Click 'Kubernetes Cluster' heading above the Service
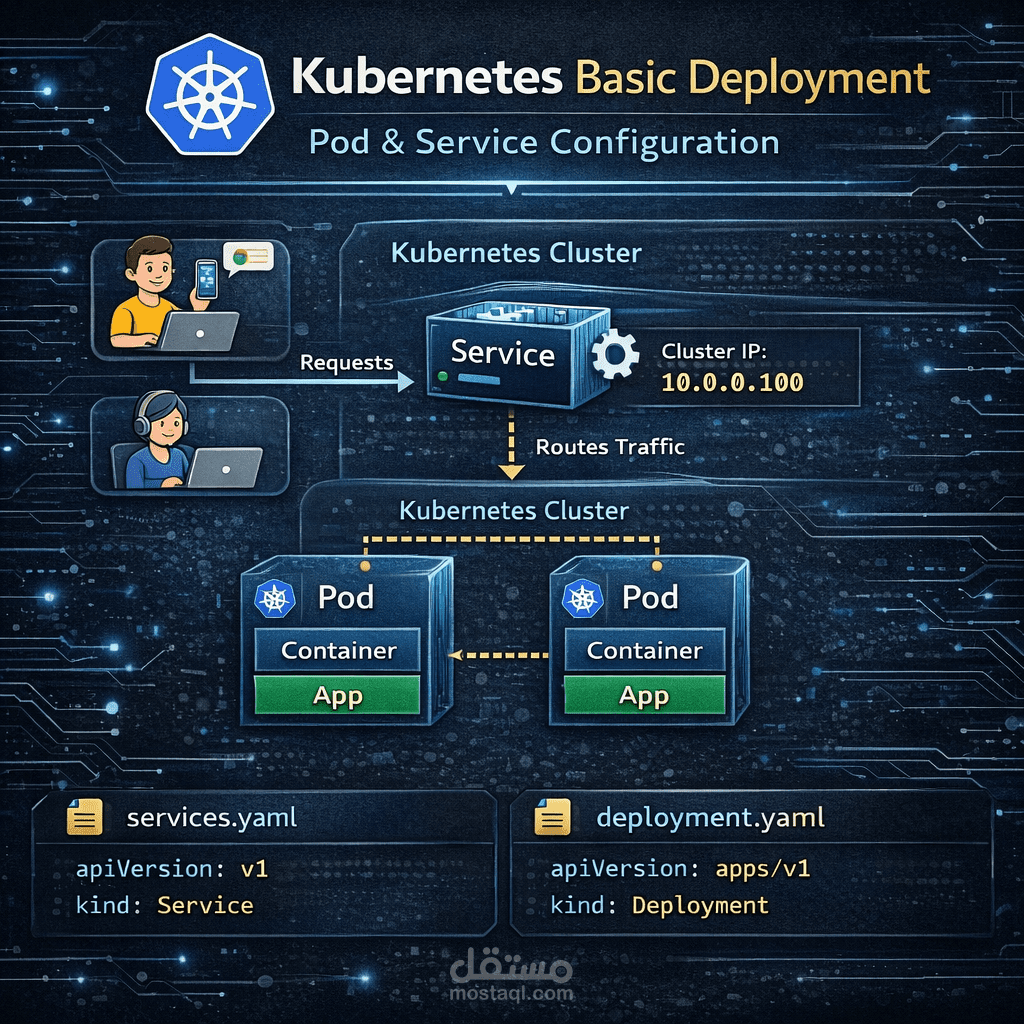 [x=516, y=253]
